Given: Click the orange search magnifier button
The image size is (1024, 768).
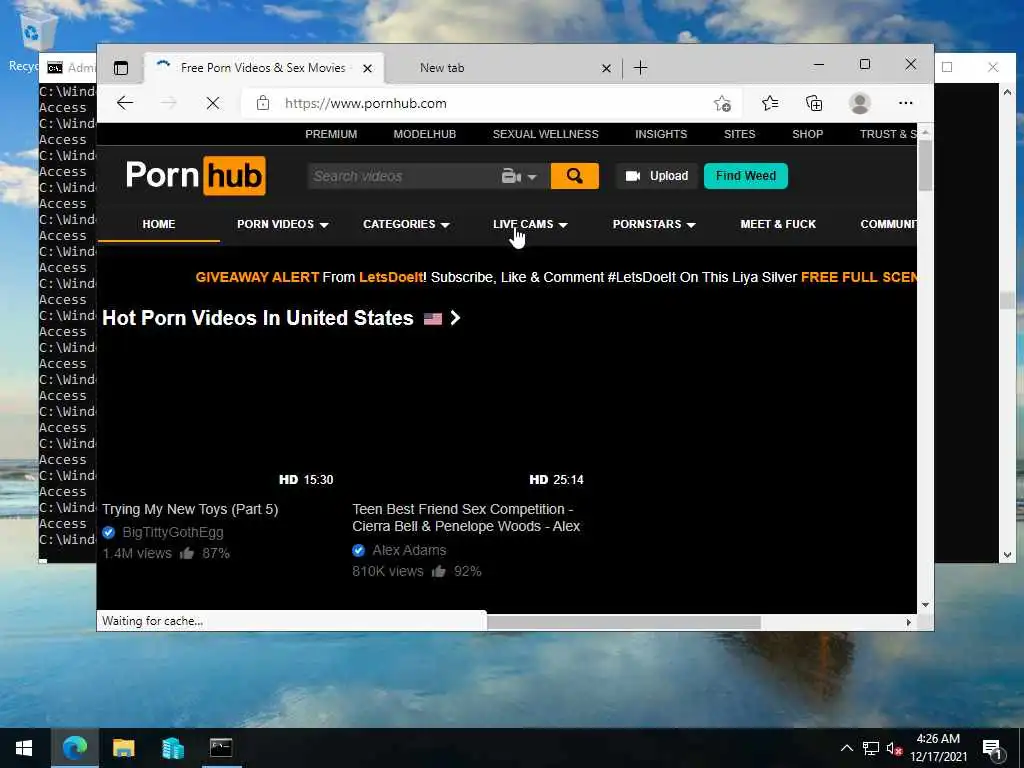Looking at the screenshot, I should pos(575,176).
